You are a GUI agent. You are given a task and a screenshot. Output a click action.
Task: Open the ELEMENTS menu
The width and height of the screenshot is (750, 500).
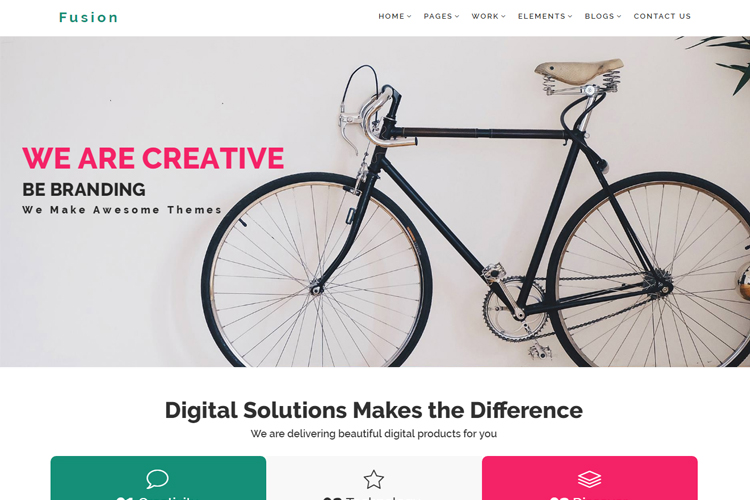(545, 16)
